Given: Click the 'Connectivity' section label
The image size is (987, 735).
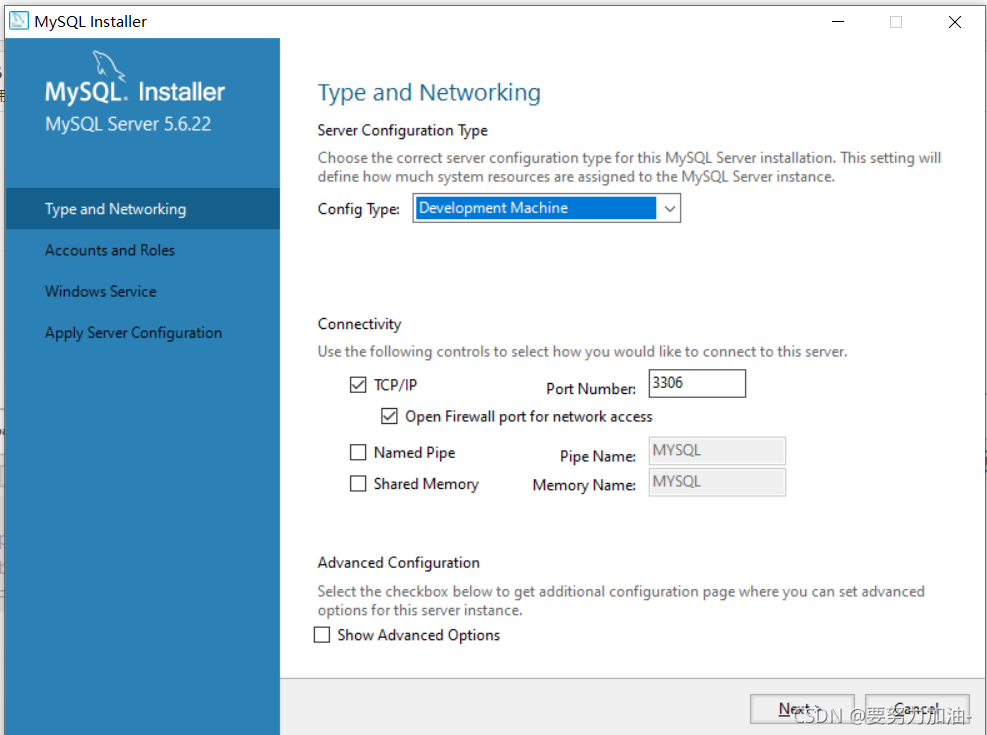Looking at the screenshot, I should (x=359, y=324).
